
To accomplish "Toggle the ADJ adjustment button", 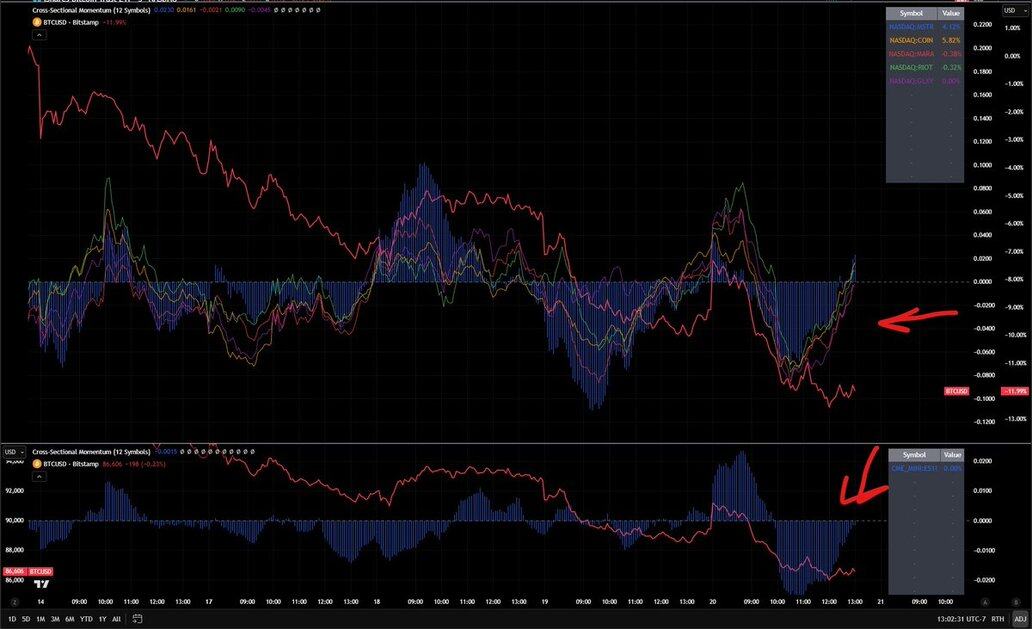I will 1019,620.
